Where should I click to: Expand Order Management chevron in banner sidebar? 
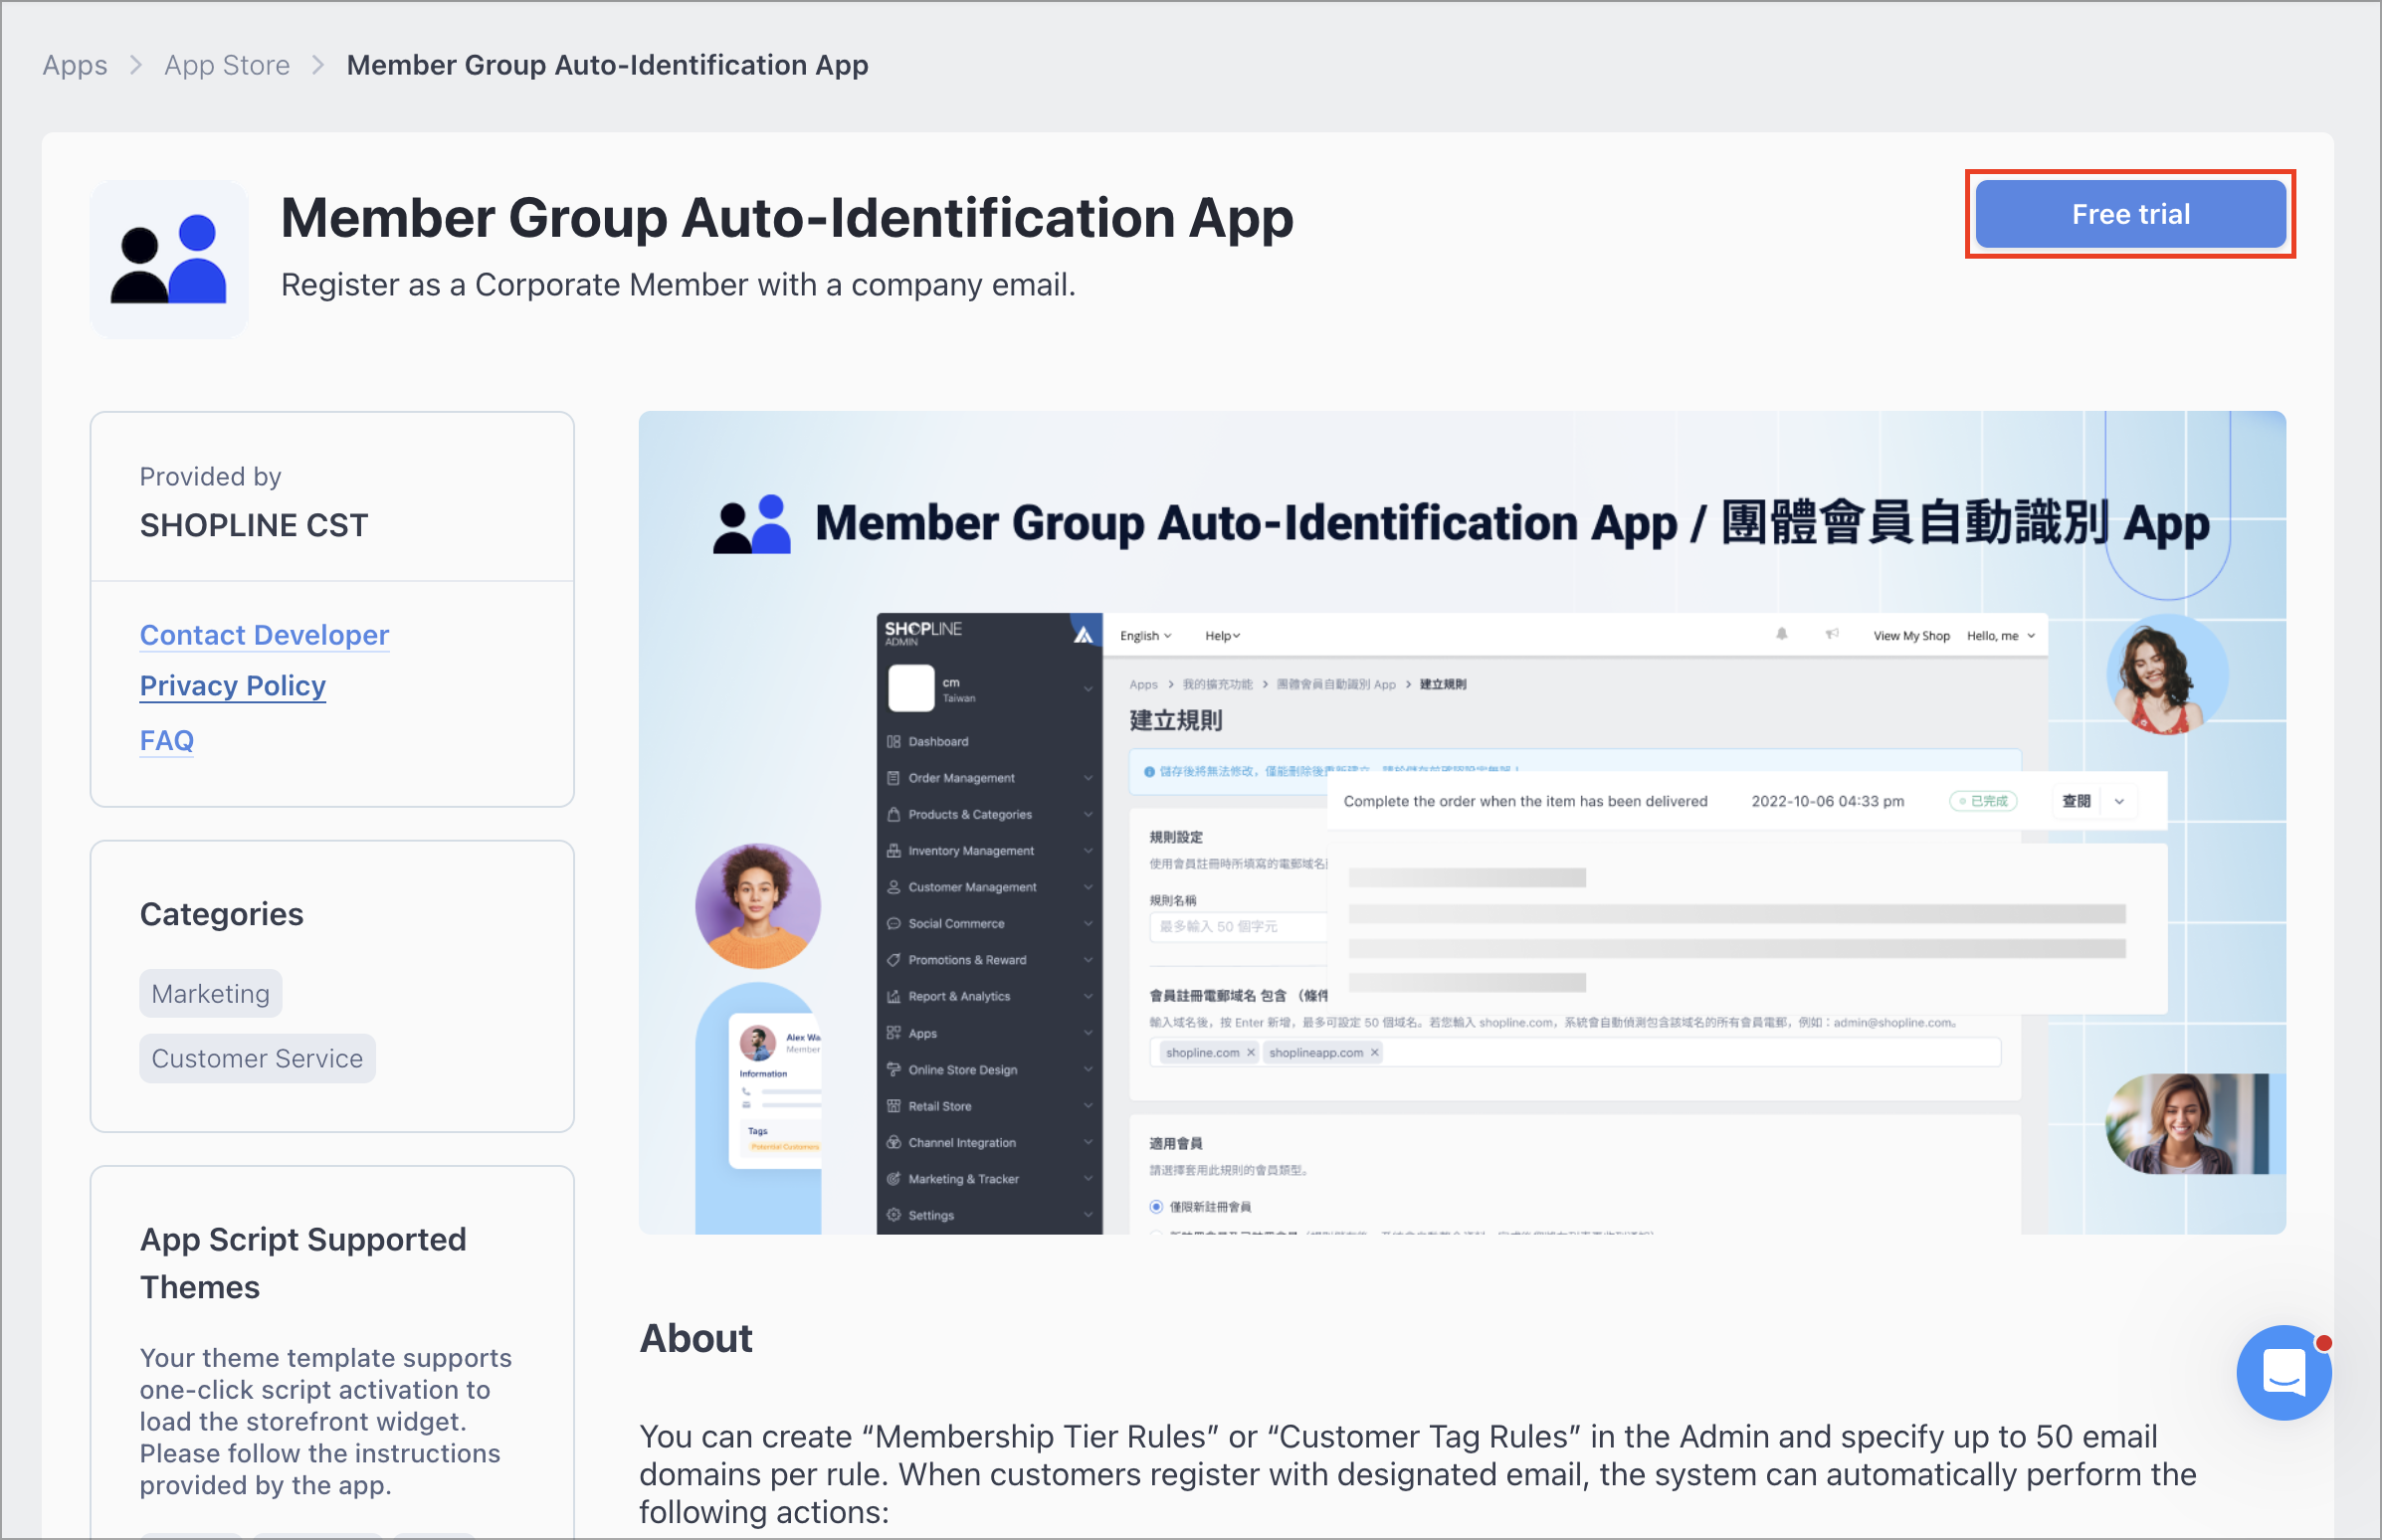tap(1088, 778)
